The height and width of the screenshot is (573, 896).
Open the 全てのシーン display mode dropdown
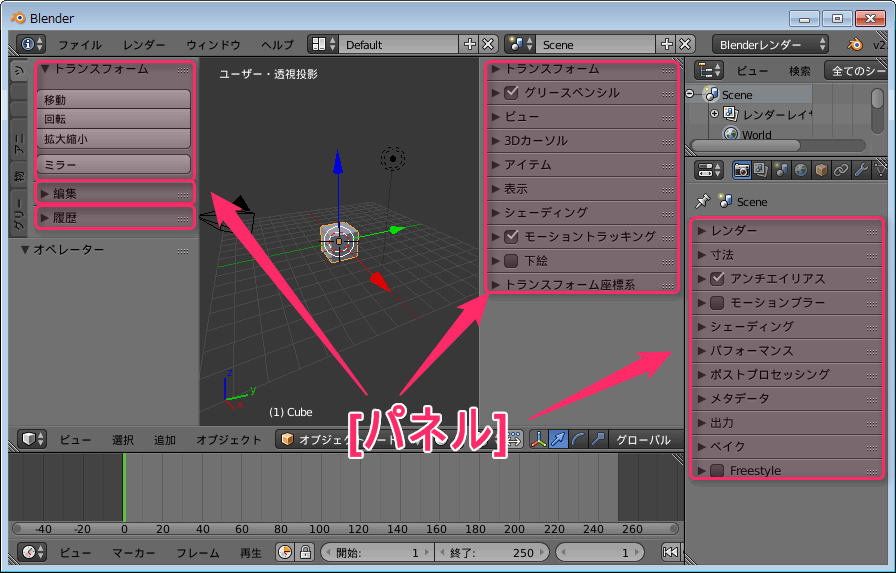click(857, 70)
